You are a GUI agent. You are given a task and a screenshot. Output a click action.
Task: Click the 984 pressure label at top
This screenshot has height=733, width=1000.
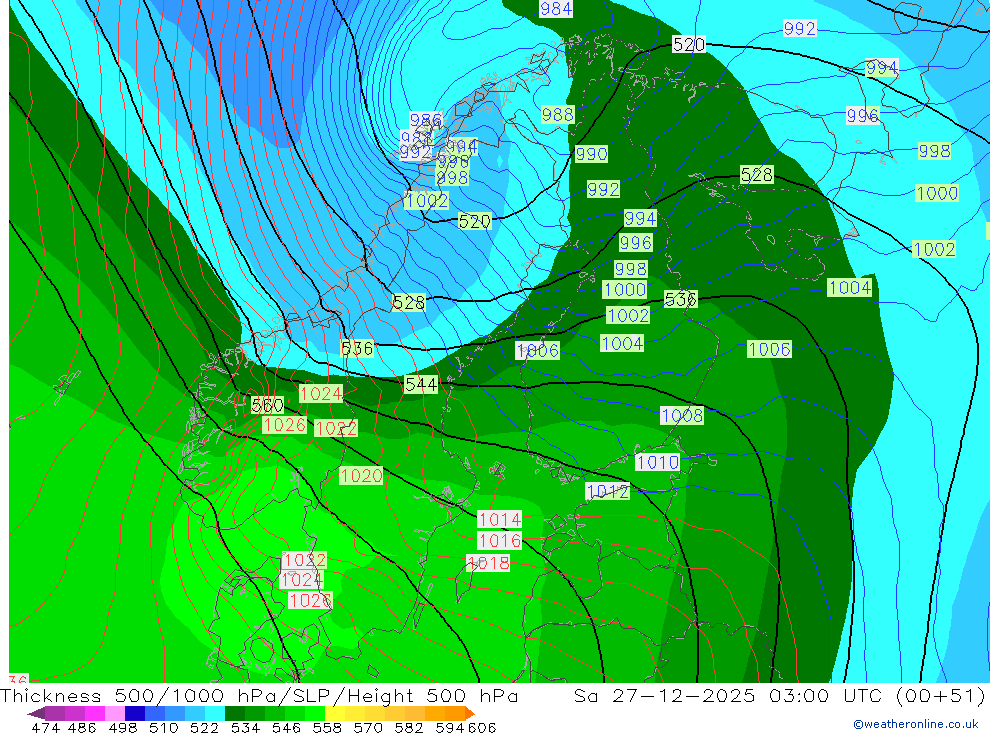coord(555,9)
